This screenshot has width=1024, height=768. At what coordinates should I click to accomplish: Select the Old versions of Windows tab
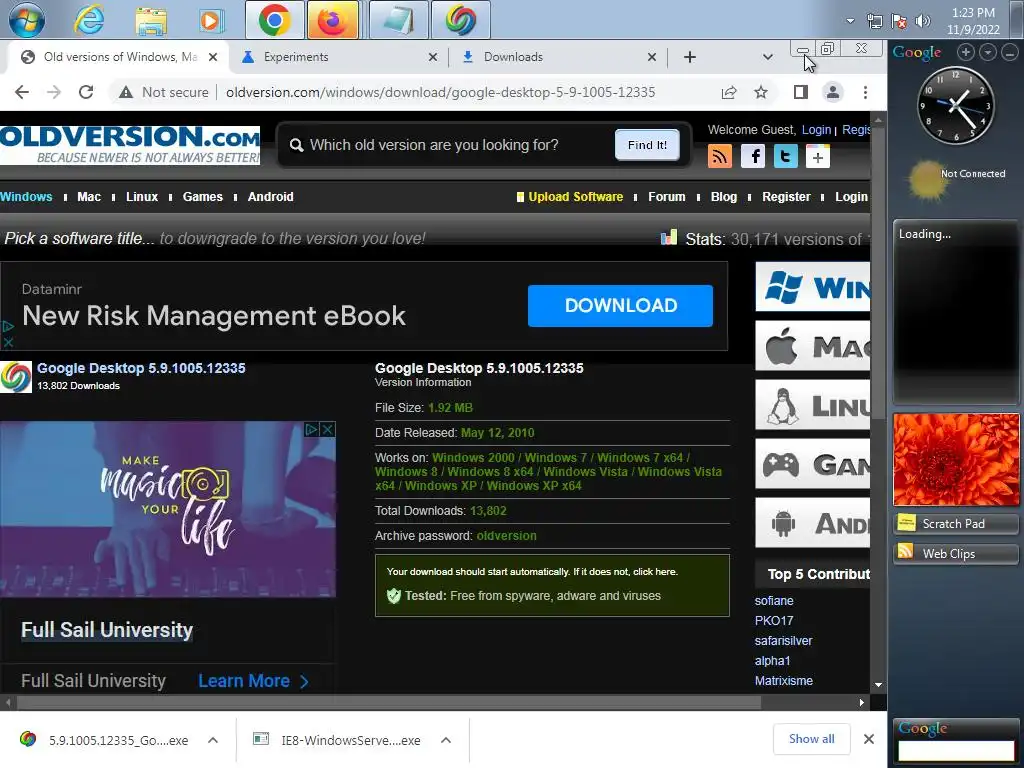click(120, 57)
